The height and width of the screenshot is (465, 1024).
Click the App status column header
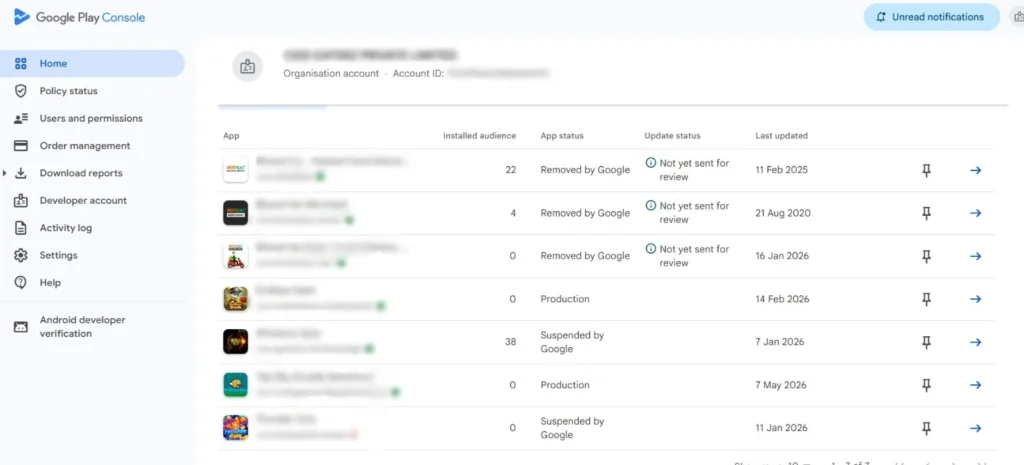[562, 136]
